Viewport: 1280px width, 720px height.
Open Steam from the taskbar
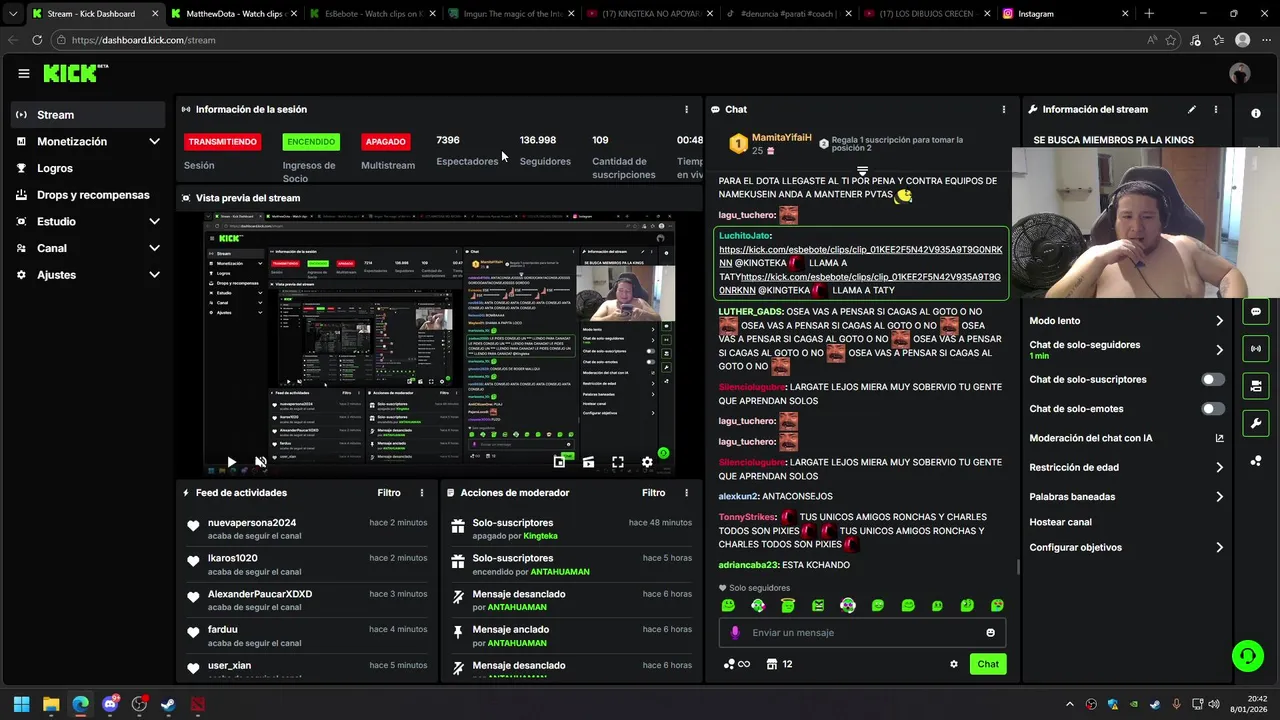[168, 704]
